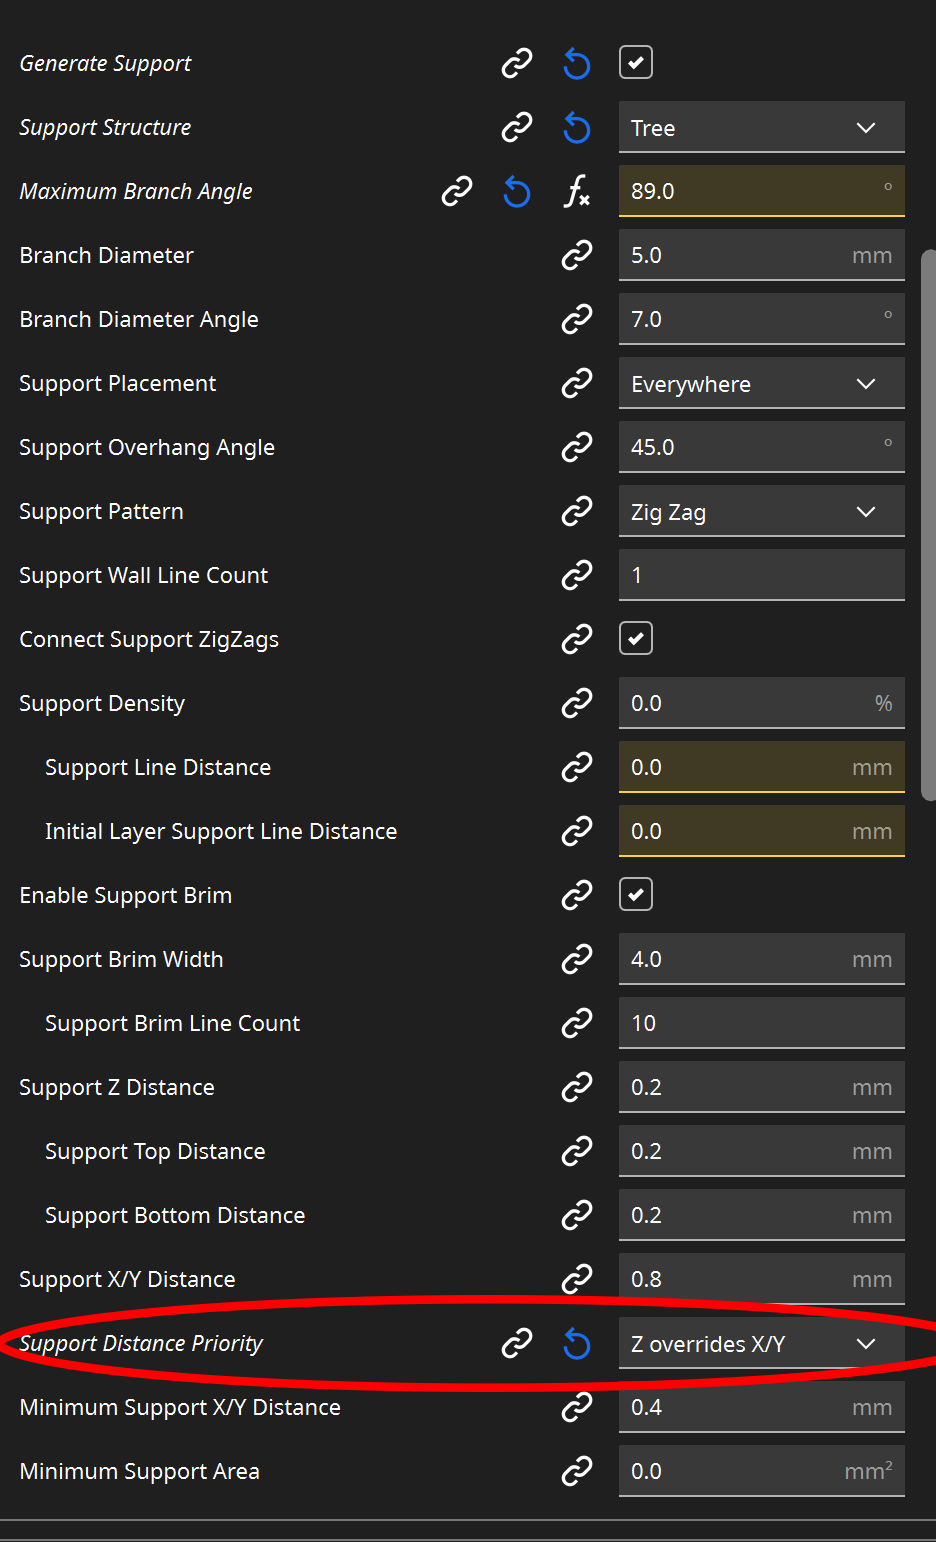Reset Support Distance Priority to default

[x=577, y=1344]
